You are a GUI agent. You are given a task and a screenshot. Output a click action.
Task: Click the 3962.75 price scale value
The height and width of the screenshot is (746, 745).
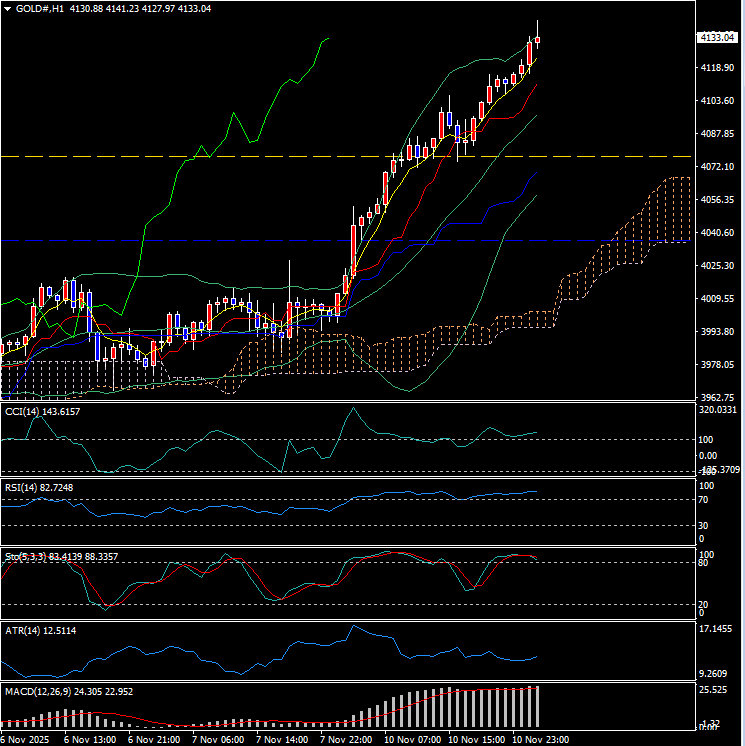[716, 397]
